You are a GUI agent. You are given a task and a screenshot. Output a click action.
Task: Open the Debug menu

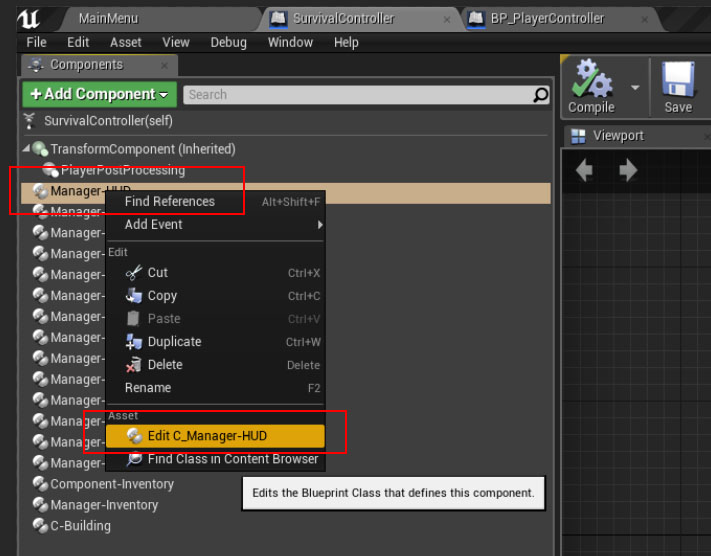[228, 42]
